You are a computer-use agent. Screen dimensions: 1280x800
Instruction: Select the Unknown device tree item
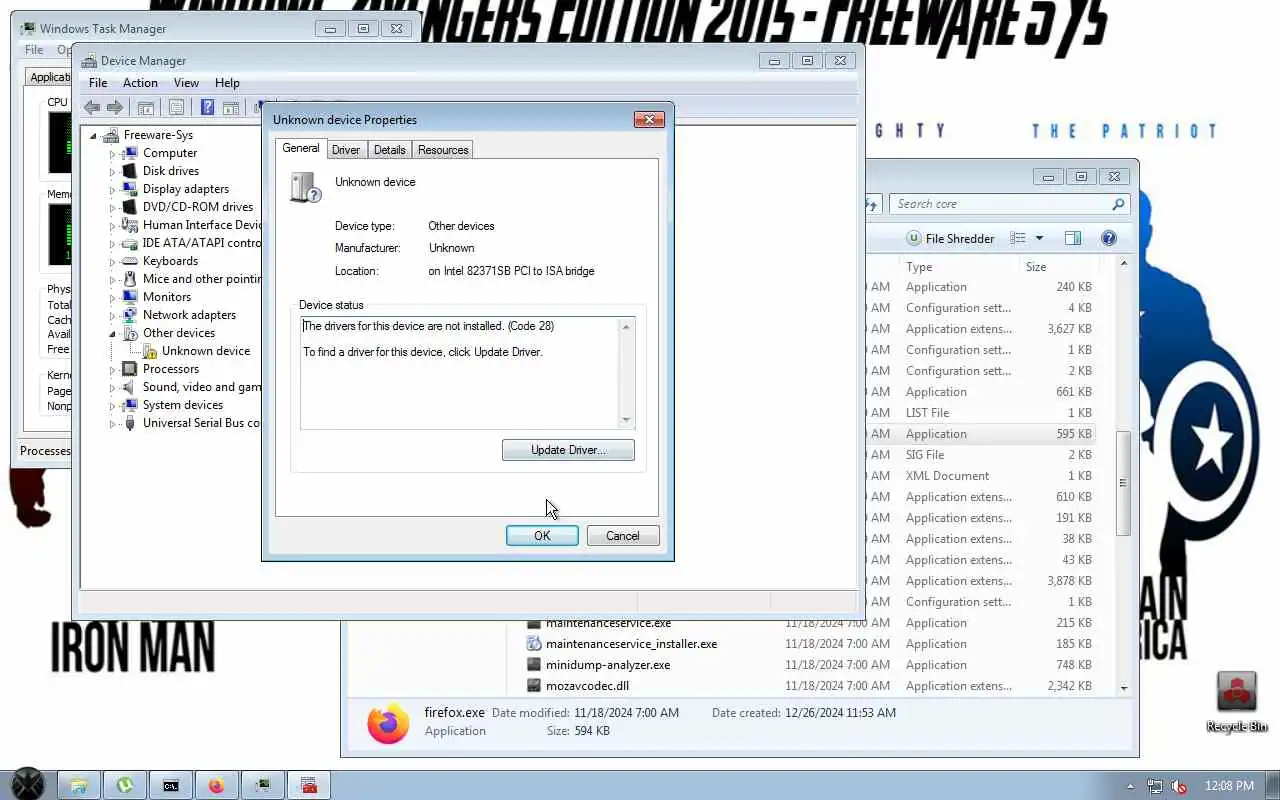[206, 351]
